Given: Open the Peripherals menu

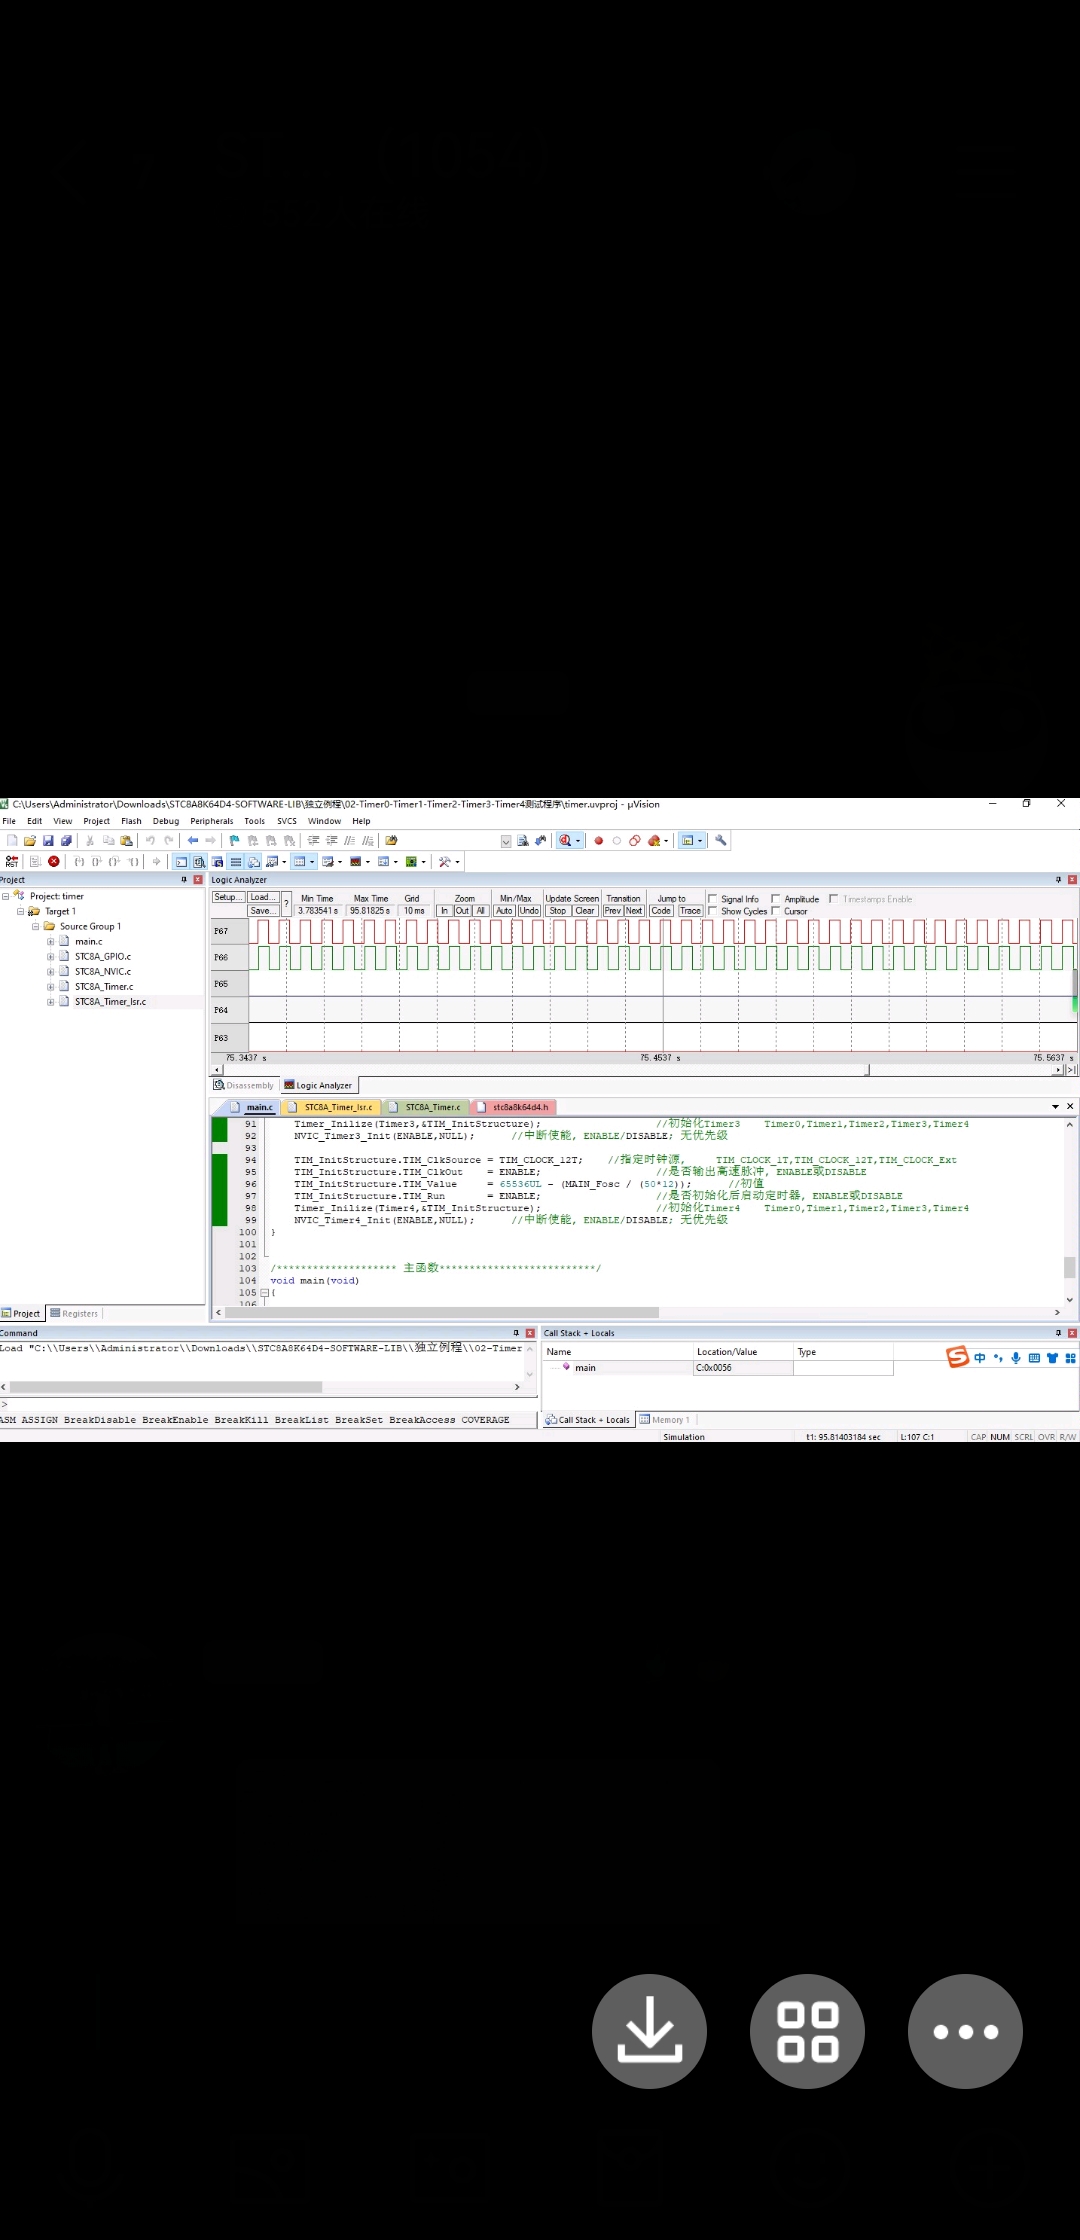Looking at the screenshot, I should pos(212,821).
